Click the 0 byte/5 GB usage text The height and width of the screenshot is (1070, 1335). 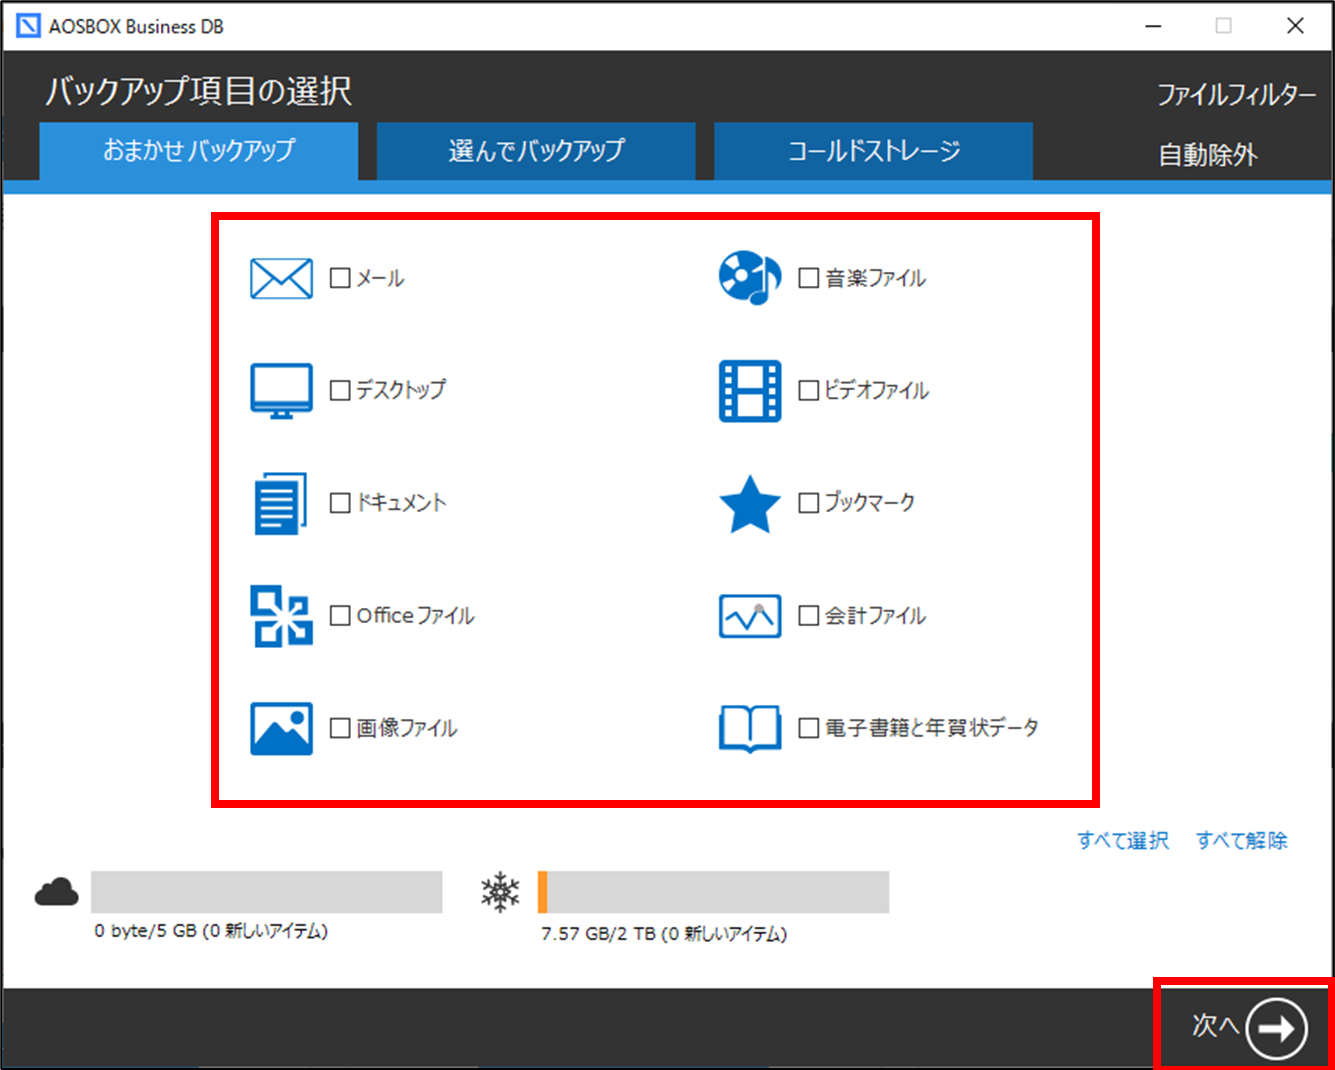[x=211, y=931]
